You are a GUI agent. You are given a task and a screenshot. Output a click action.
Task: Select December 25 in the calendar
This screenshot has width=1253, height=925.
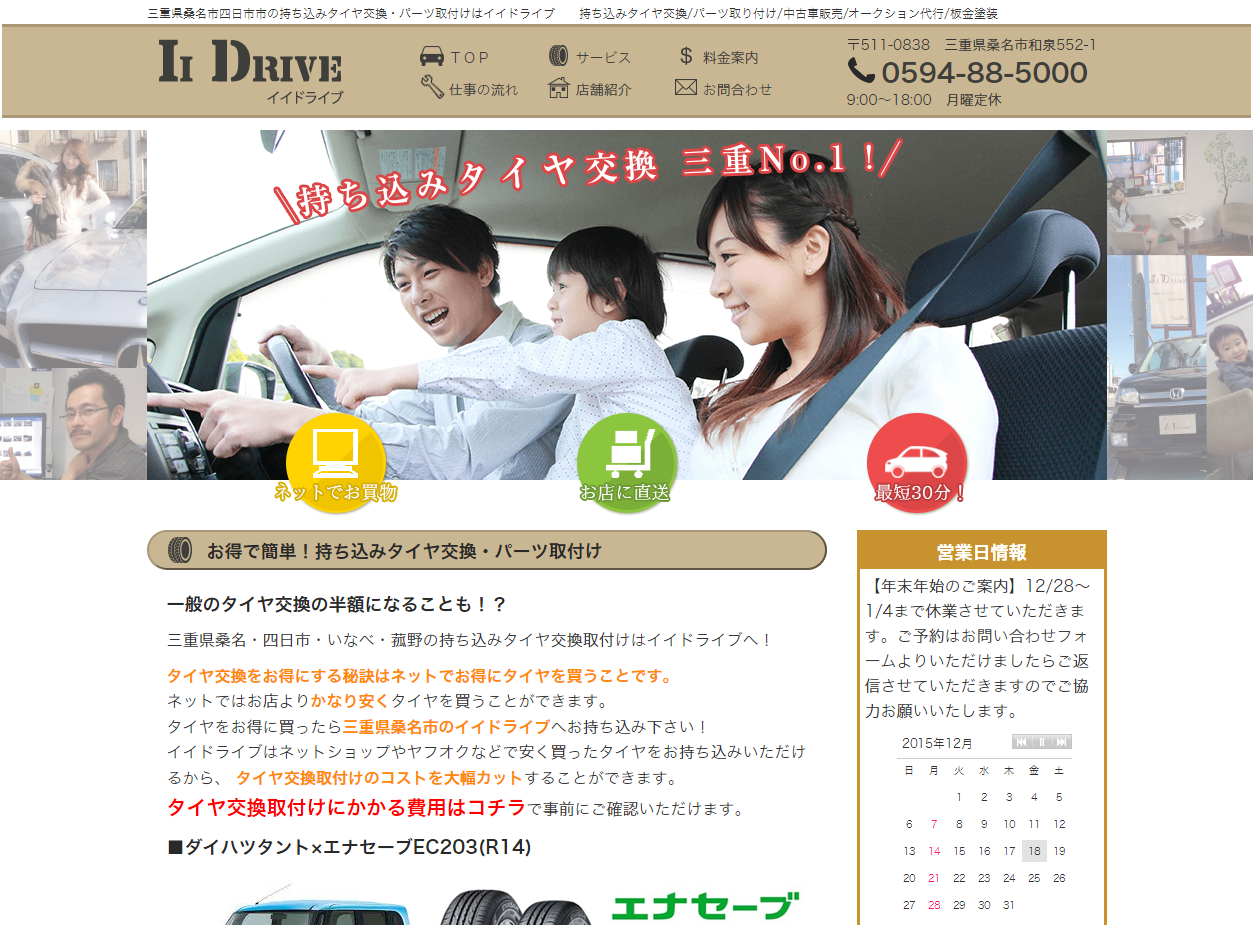(1034, 878)
